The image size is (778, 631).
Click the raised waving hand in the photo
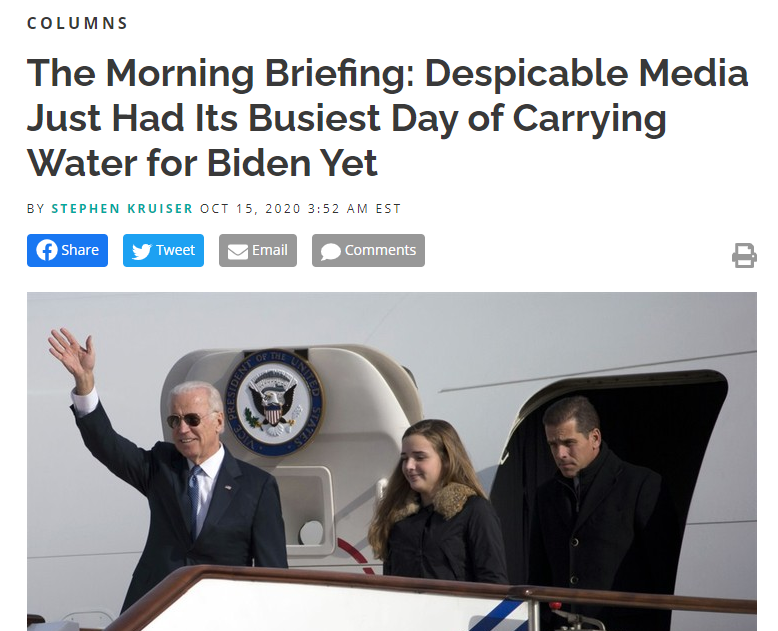click(72, 355)
